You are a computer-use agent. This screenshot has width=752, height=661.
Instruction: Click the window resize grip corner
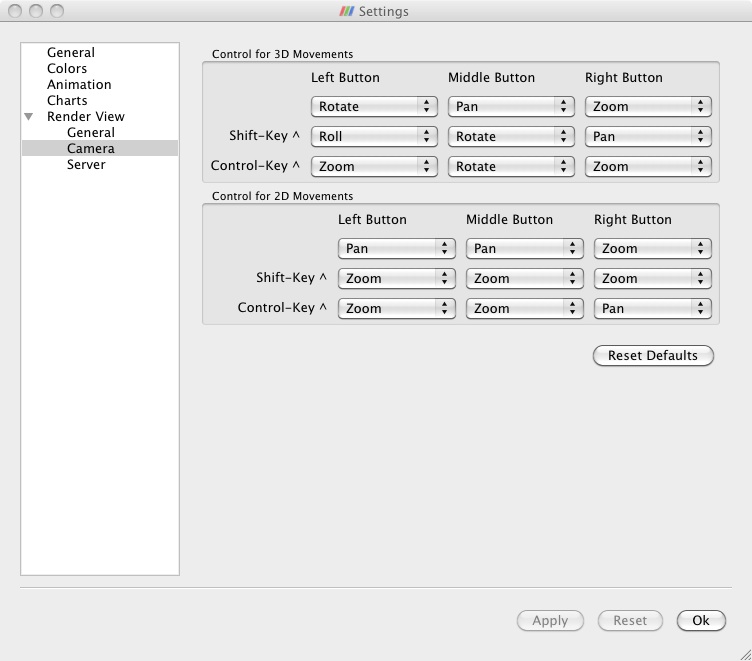click(x=745, y=654)
